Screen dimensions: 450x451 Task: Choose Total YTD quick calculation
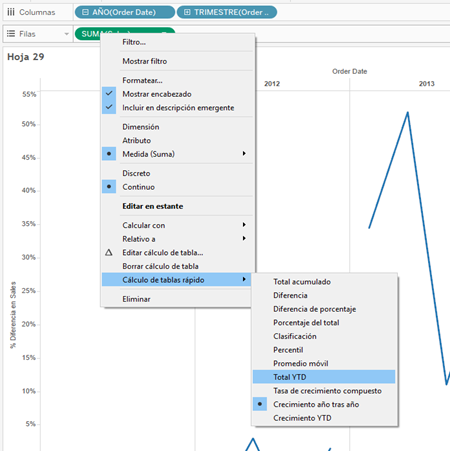pyautogui.click(x=324, y=377)
